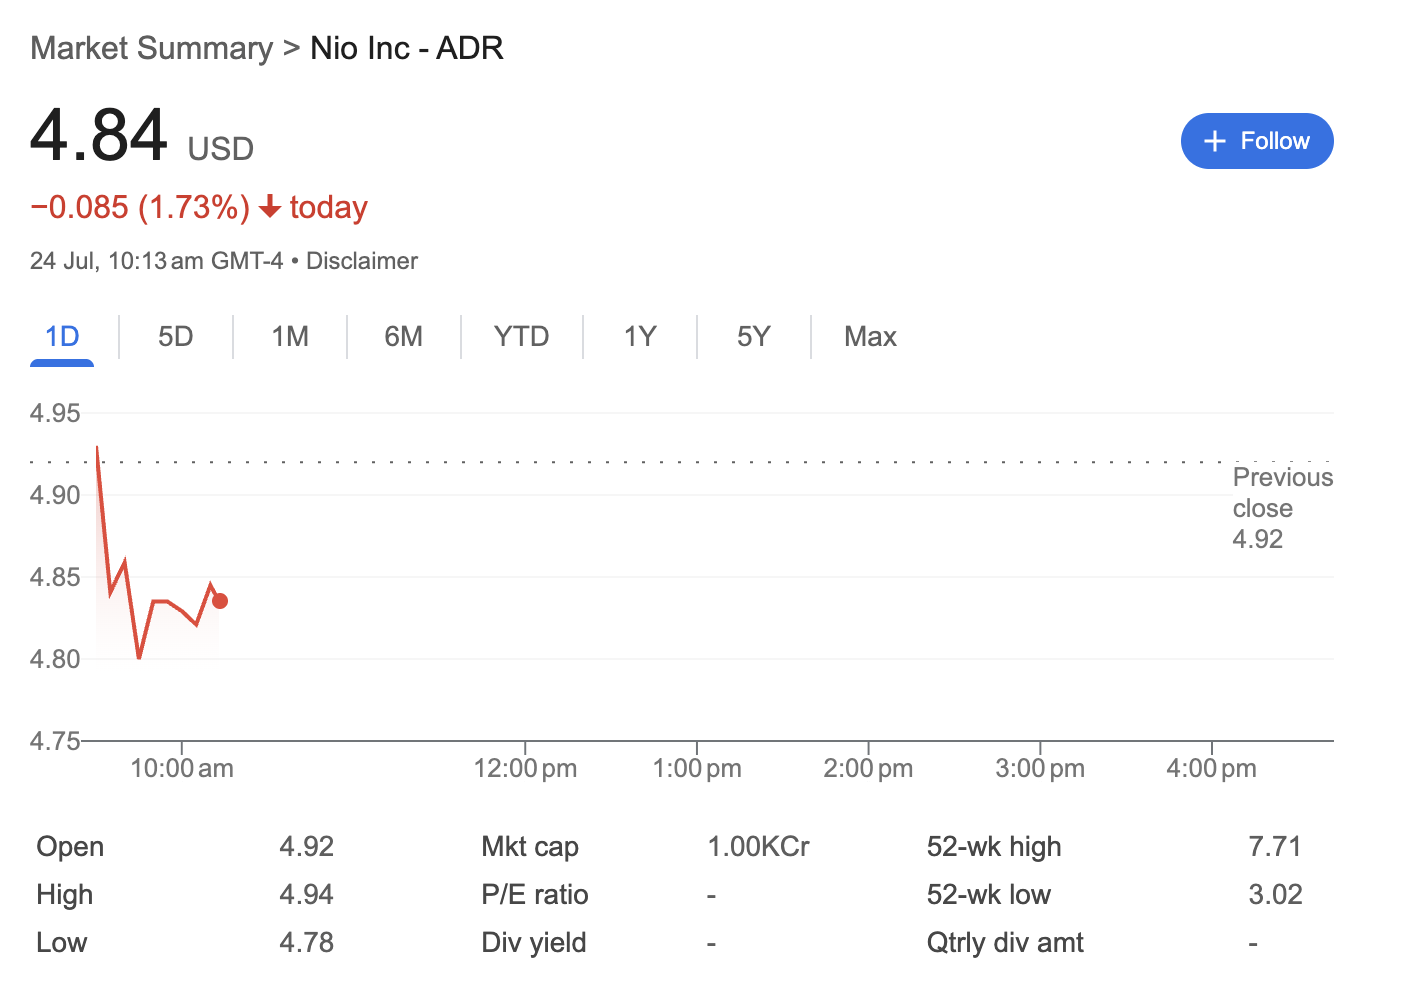Image resolution: width=1404 pixels, height=1002 pixels.
Task: Click the 4.90 y-axis label
Action: coord(55,495)
